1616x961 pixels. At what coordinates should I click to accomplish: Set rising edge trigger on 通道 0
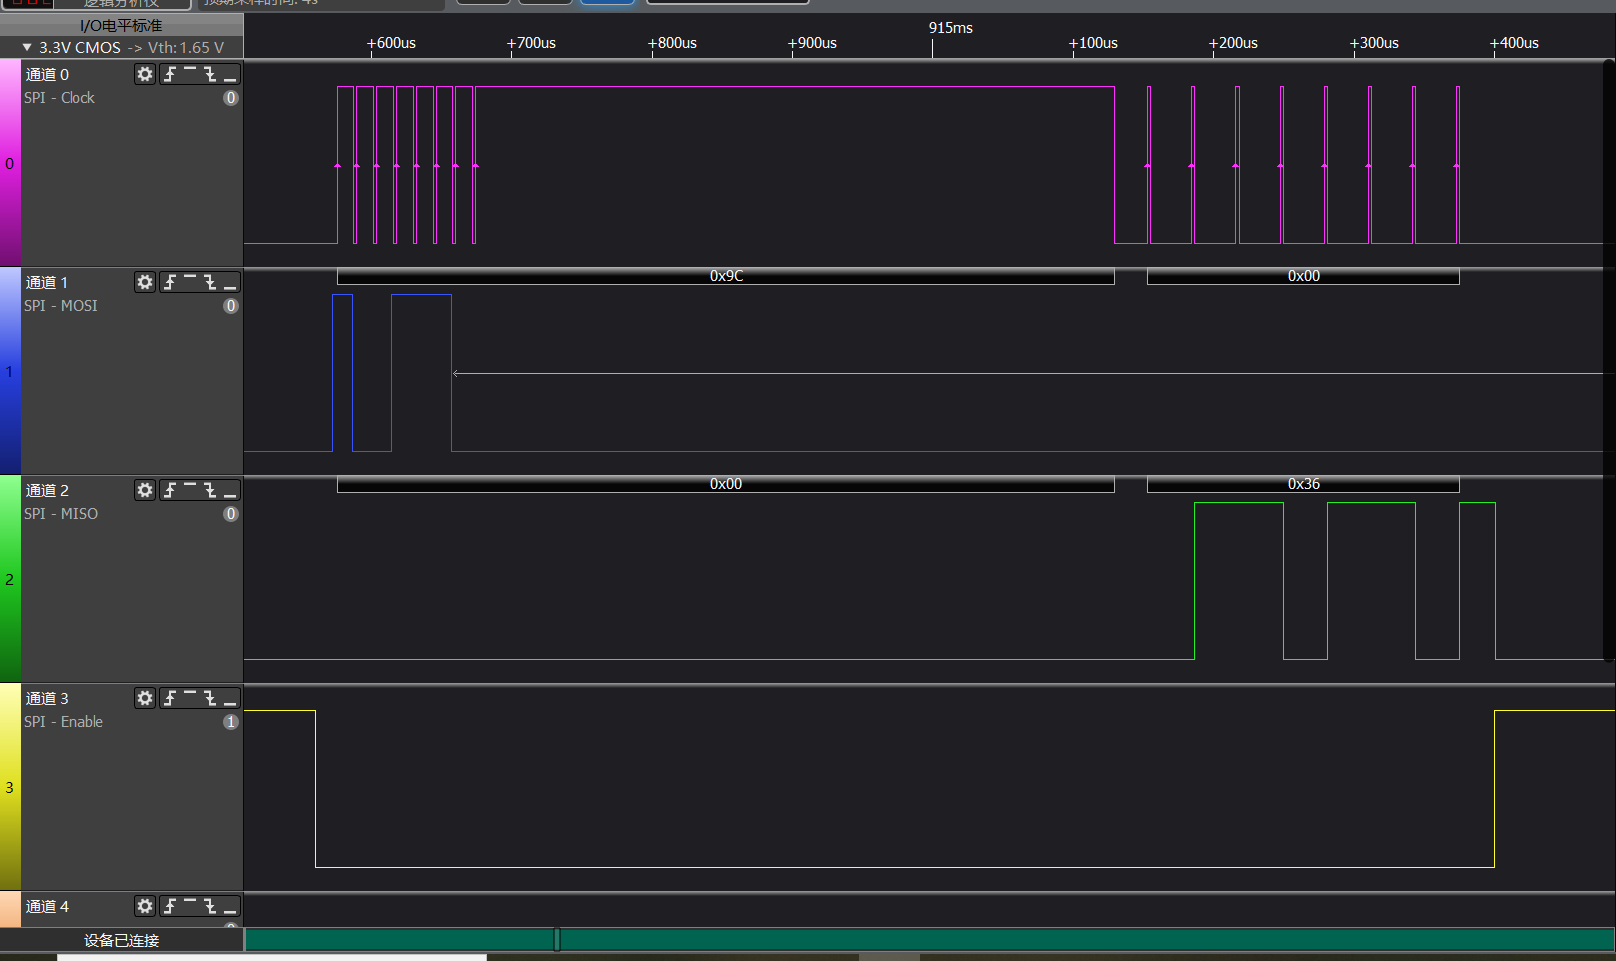point(170,74)
